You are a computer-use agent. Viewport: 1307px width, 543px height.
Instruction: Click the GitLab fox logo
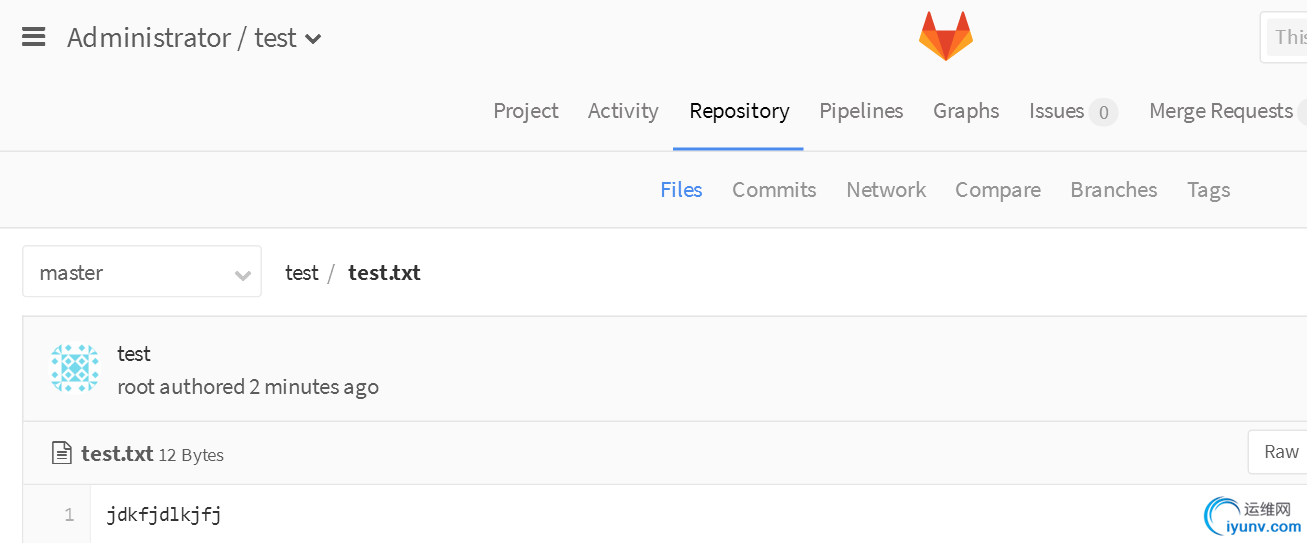[x=945, y=36]
